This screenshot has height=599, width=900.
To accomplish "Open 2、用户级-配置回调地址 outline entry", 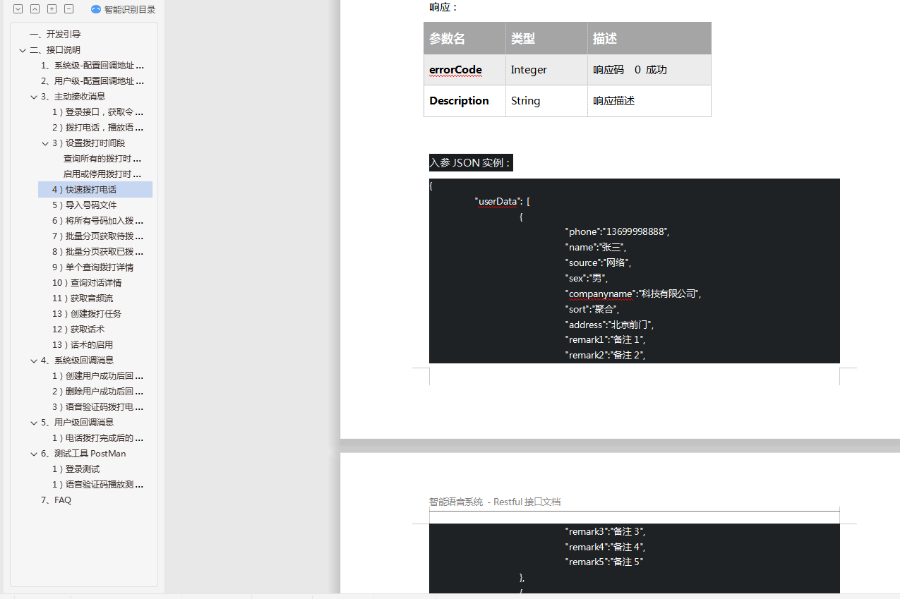I will [x=92, y=81].
